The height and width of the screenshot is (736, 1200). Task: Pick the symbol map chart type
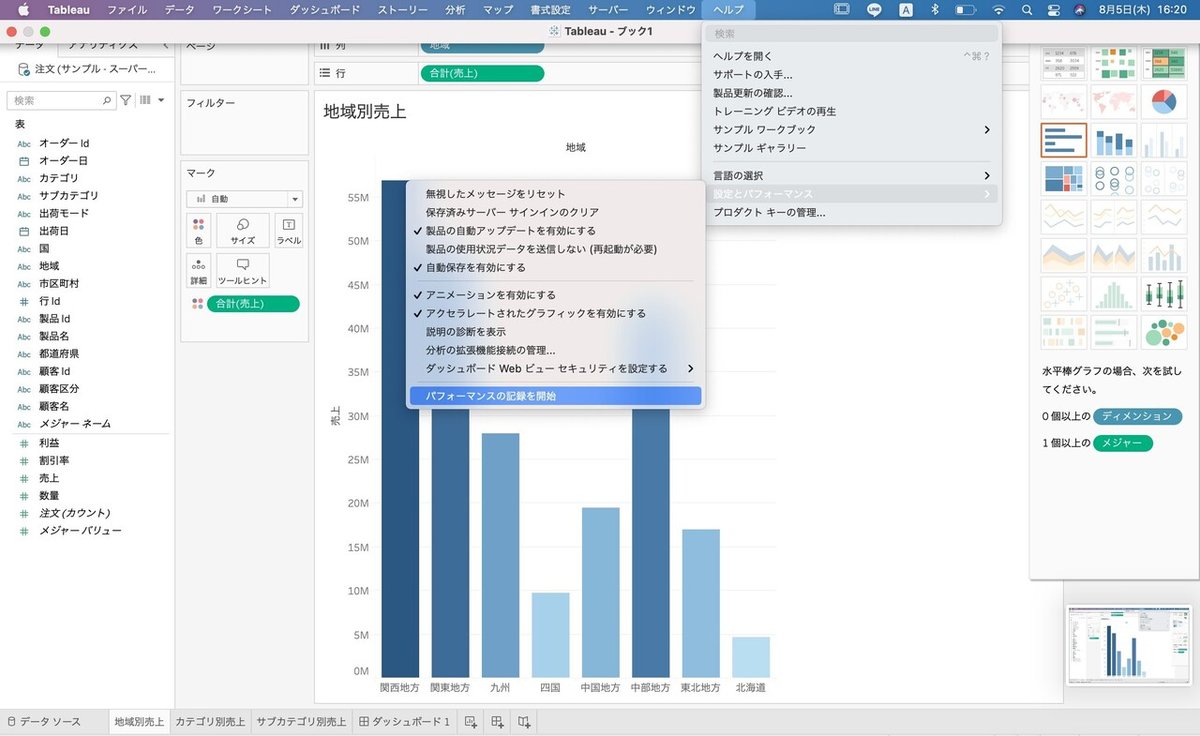point(1064,101)
